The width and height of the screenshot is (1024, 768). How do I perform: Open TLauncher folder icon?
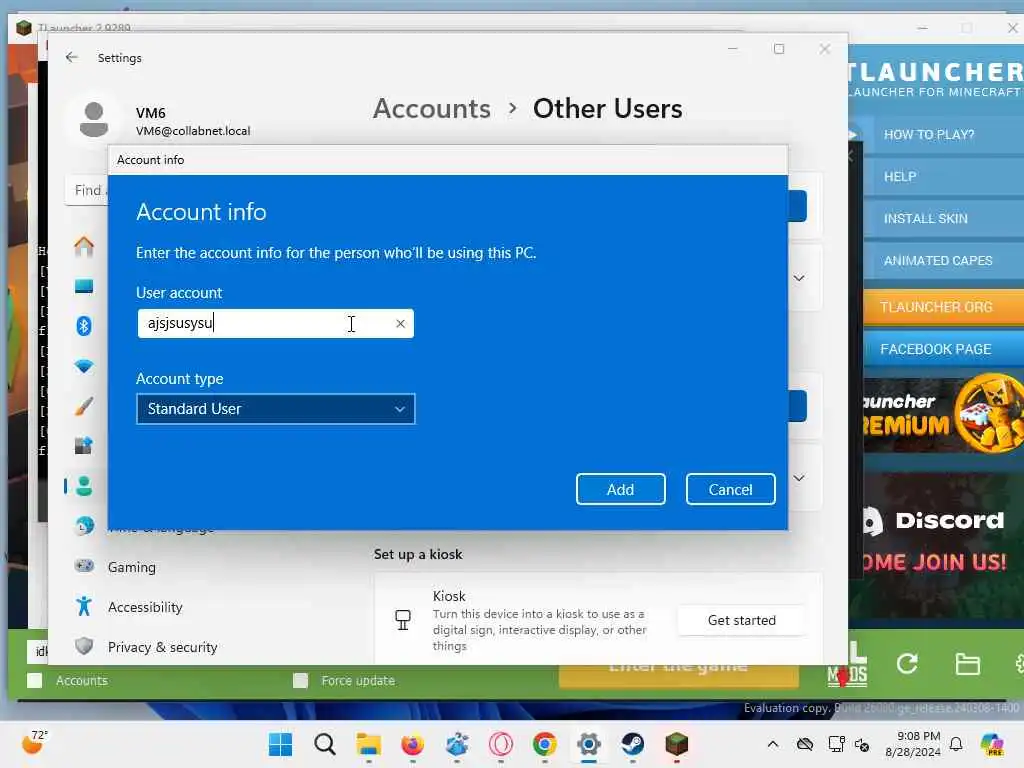click(967, 664)
